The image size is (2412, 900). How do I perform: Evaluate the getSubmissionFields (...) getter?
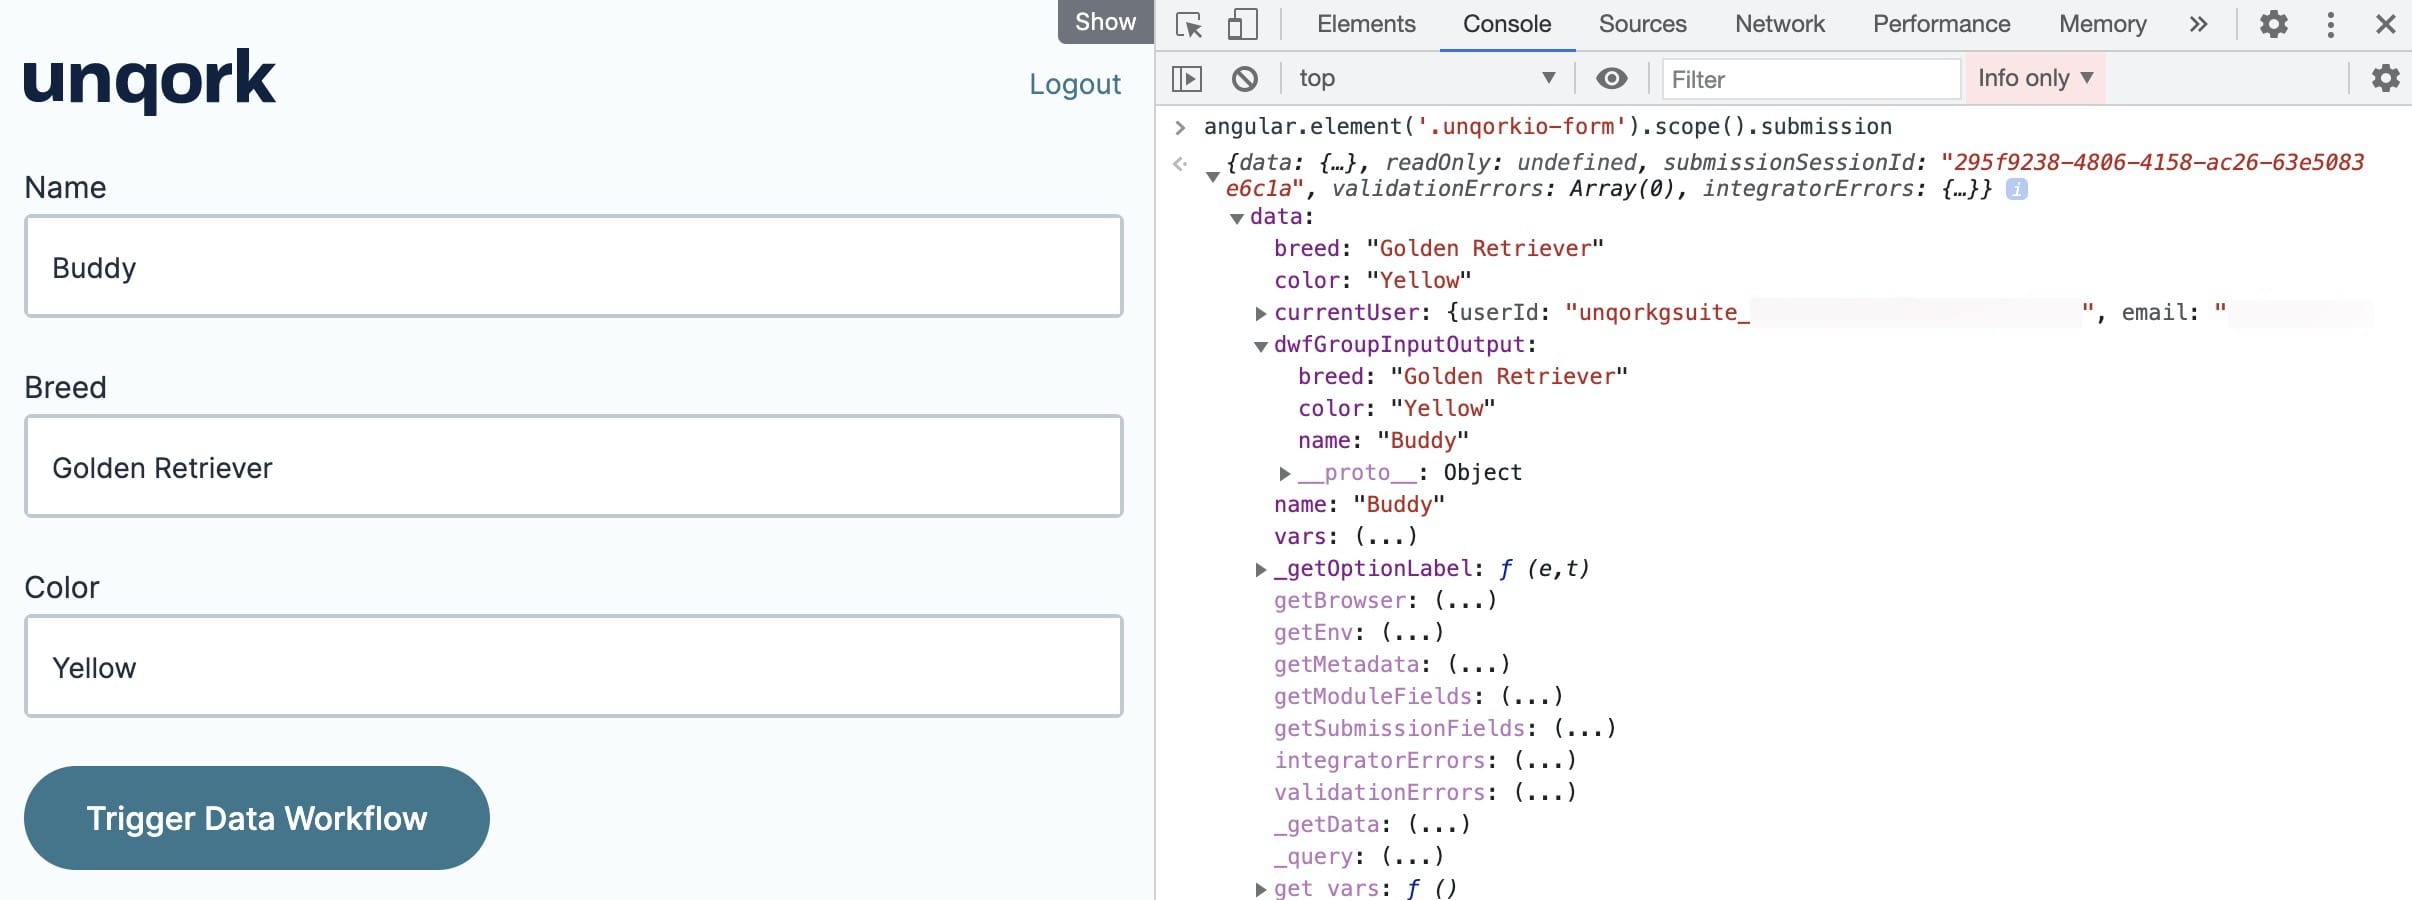pos(1584,729)
